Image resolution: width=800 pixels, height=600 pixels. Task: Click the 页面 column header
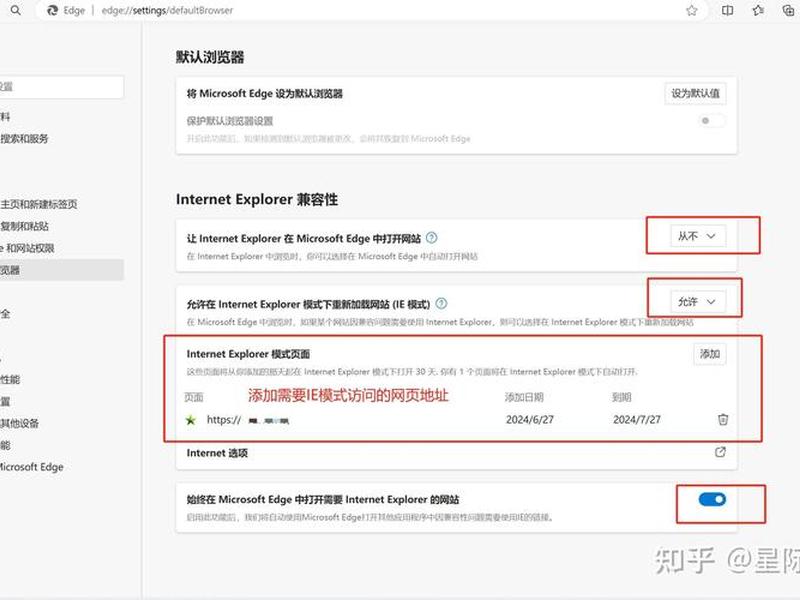(194, 397)
